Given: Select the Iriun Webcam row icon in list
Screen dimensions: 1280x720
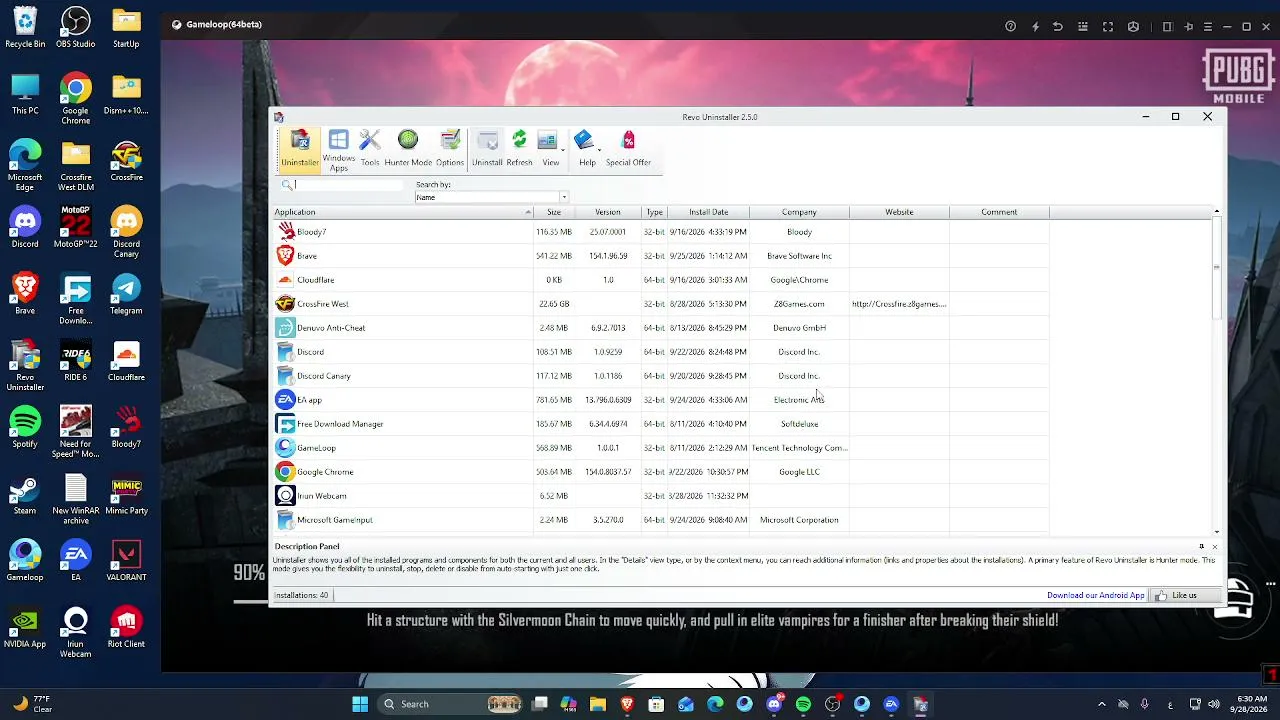Looking at the screenshot, I should (285, 496).
